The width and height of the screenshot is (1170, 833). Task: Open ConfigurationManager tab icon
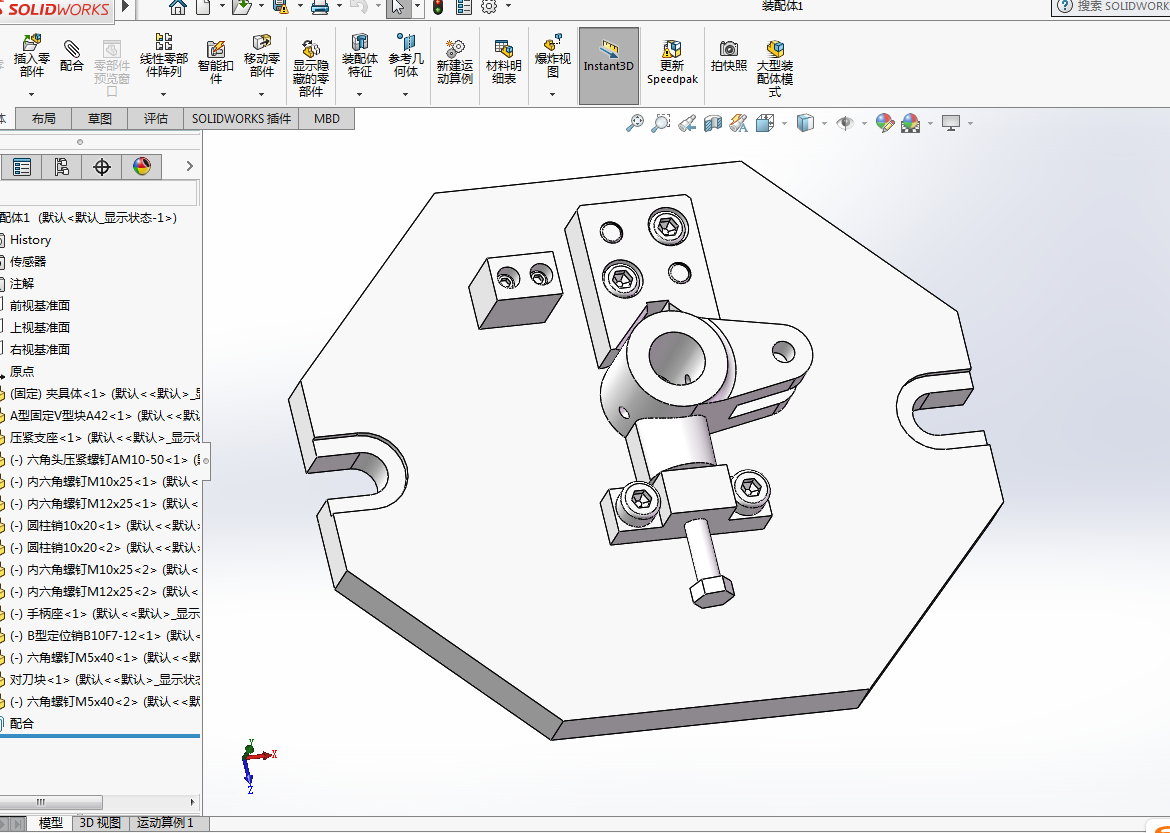point(61,166)
